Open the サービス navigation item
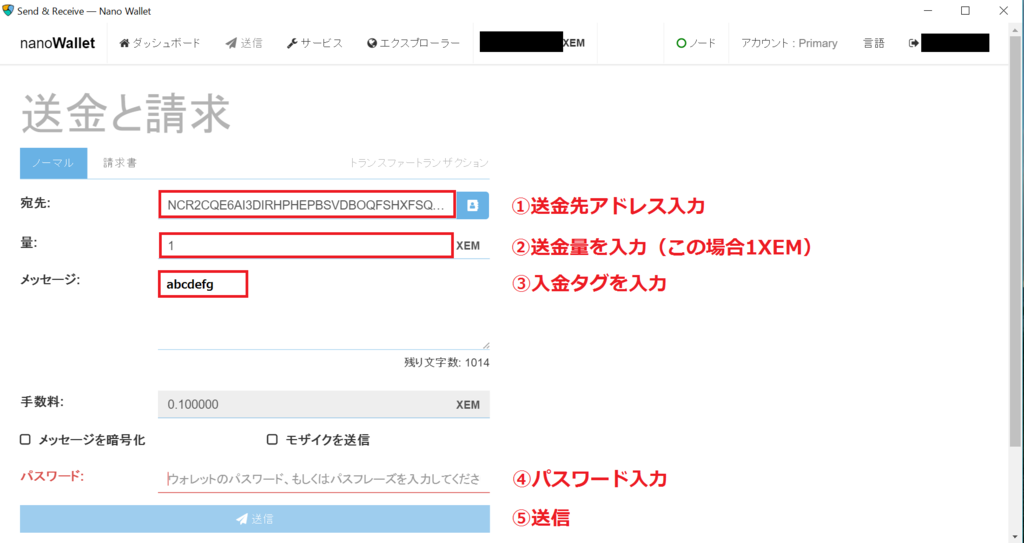 tap(314, 43)
